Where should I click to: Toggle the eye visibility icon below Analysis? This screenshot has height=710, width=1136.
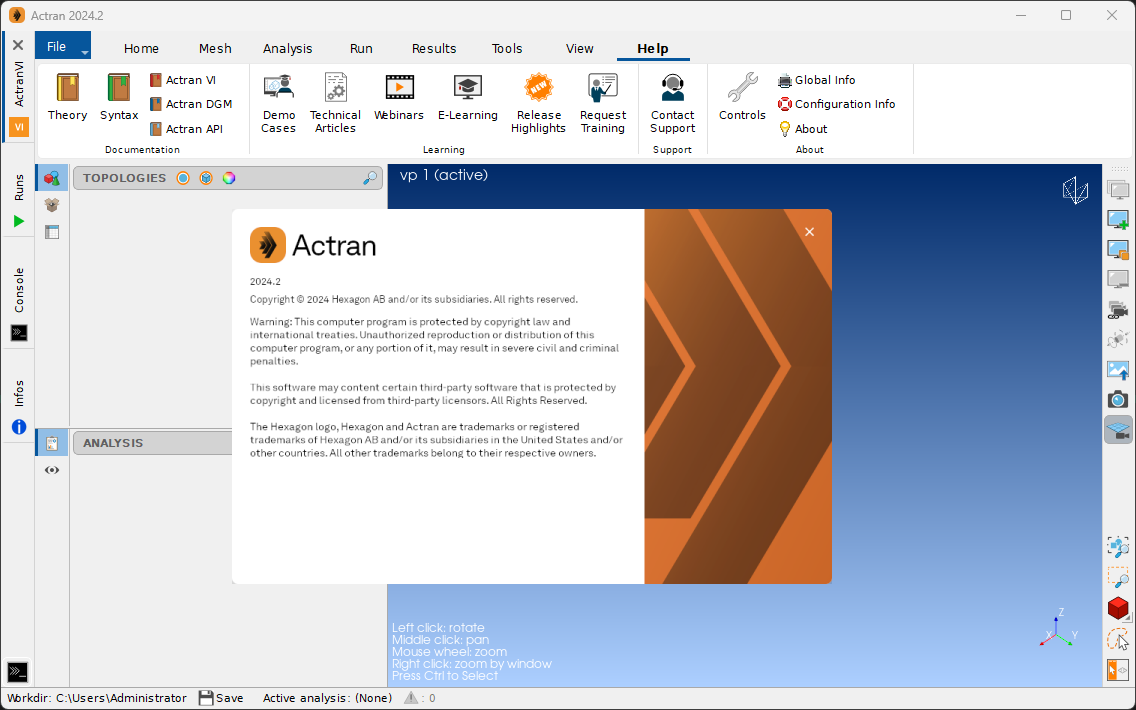pos(52,470)
